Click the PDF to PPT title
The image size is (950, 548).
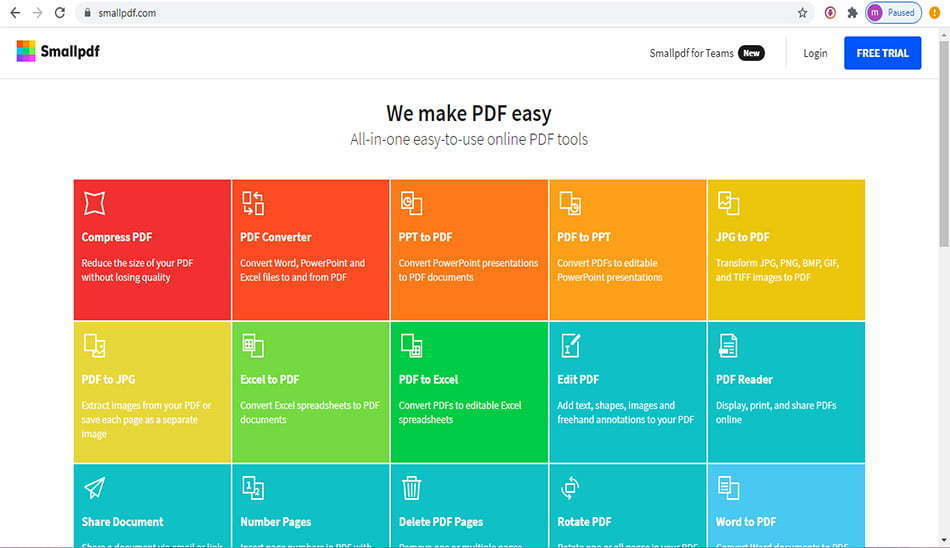click(584, 237)
